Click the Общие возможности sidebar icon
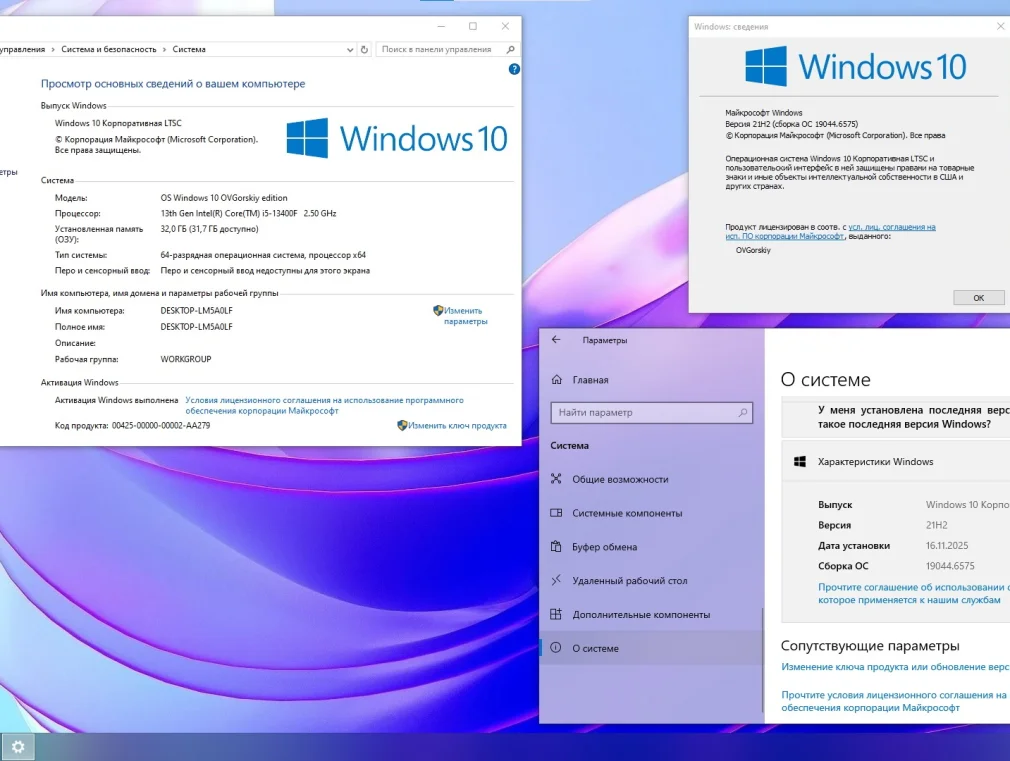This screenshot has height=761, width=1010. 557,479
